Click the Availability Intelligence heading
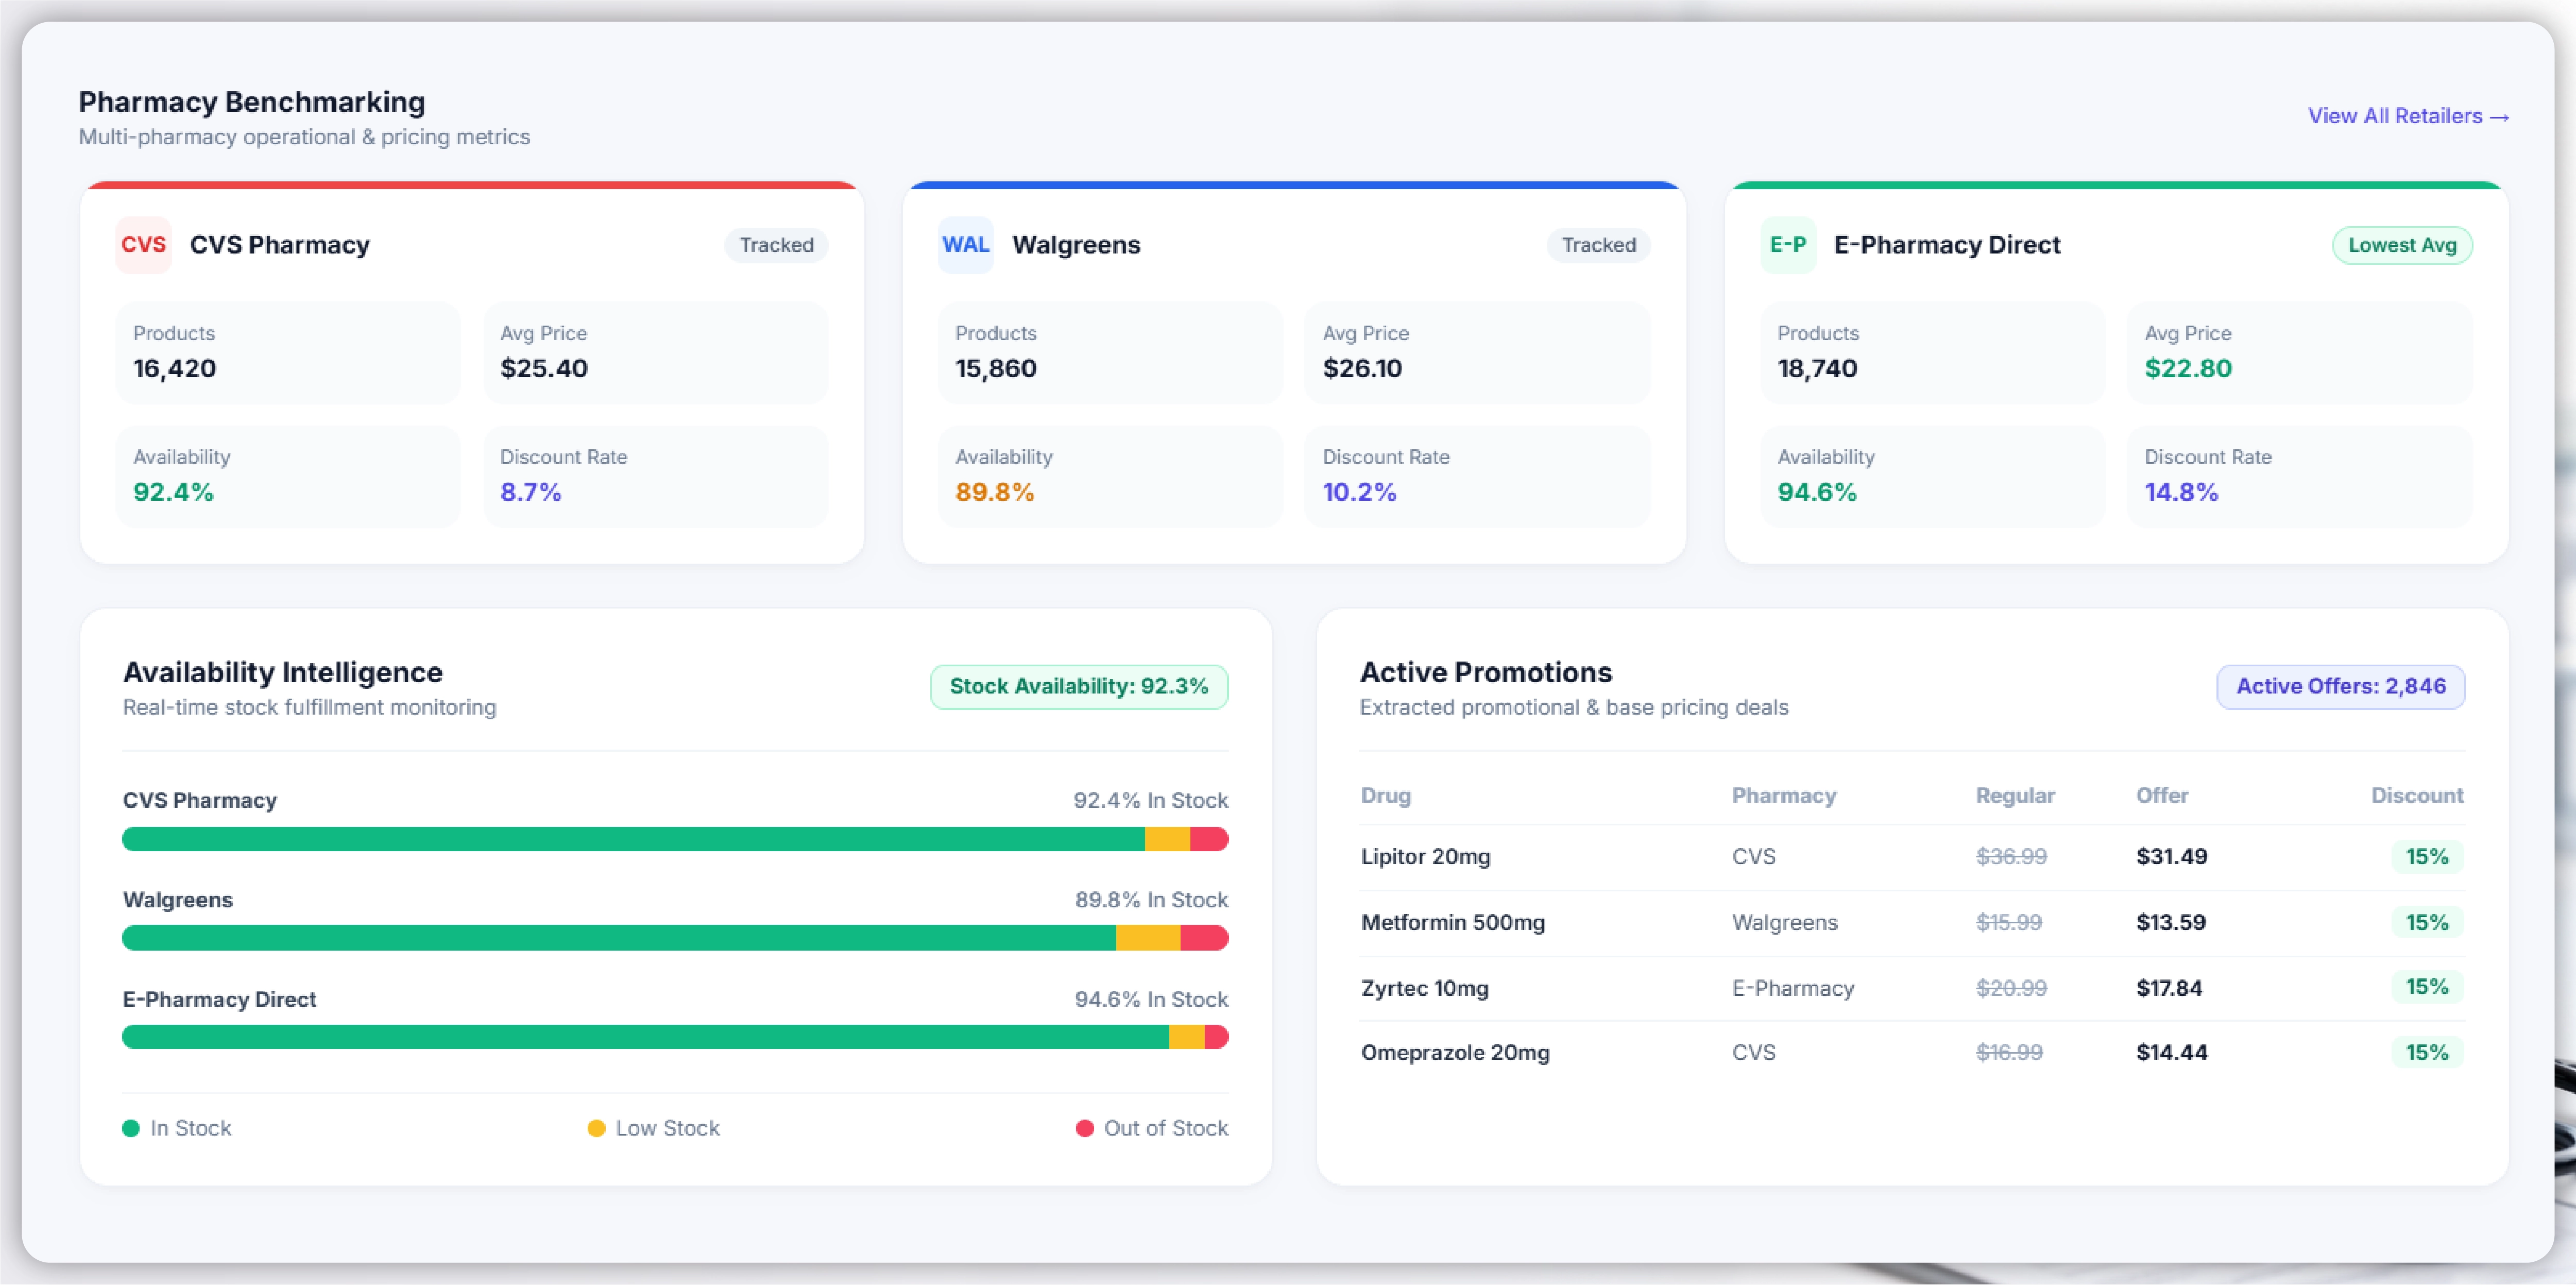This screenshot has height=1285, width=2576. 283,673
